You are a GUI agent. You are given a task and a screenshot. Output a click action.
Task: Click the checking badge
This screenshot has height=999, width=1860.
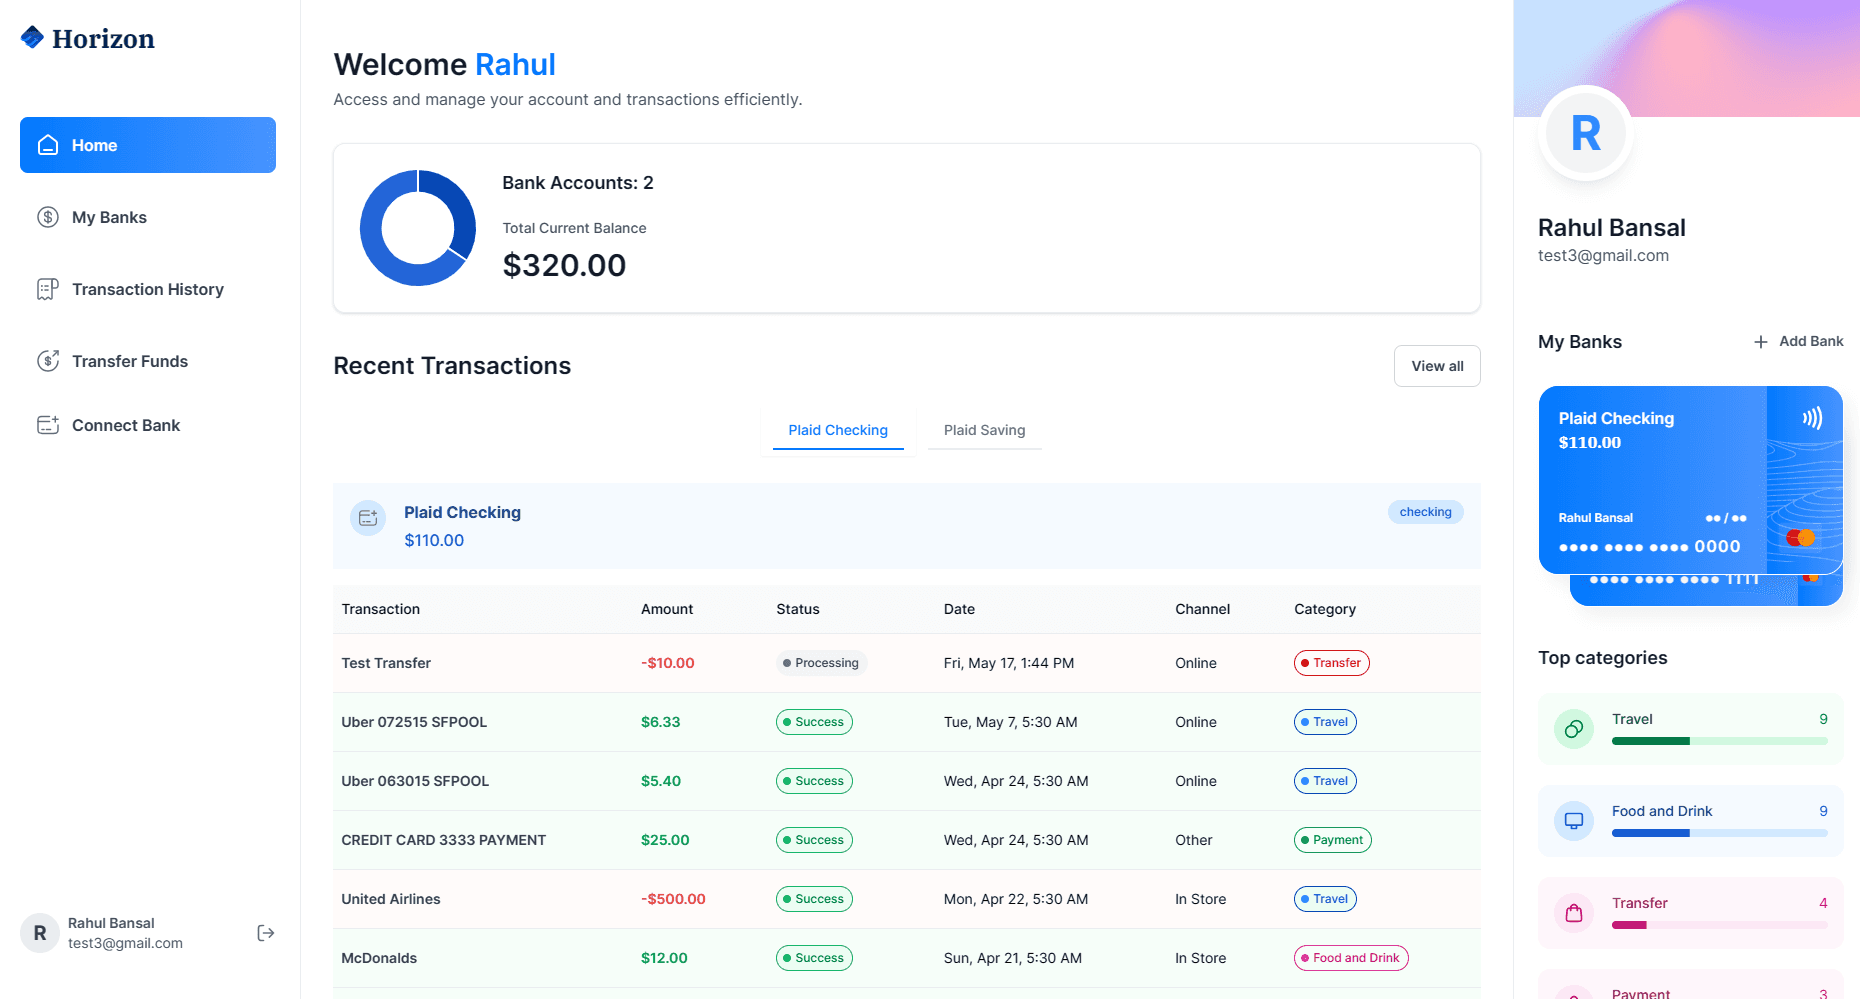(1425, 512)
